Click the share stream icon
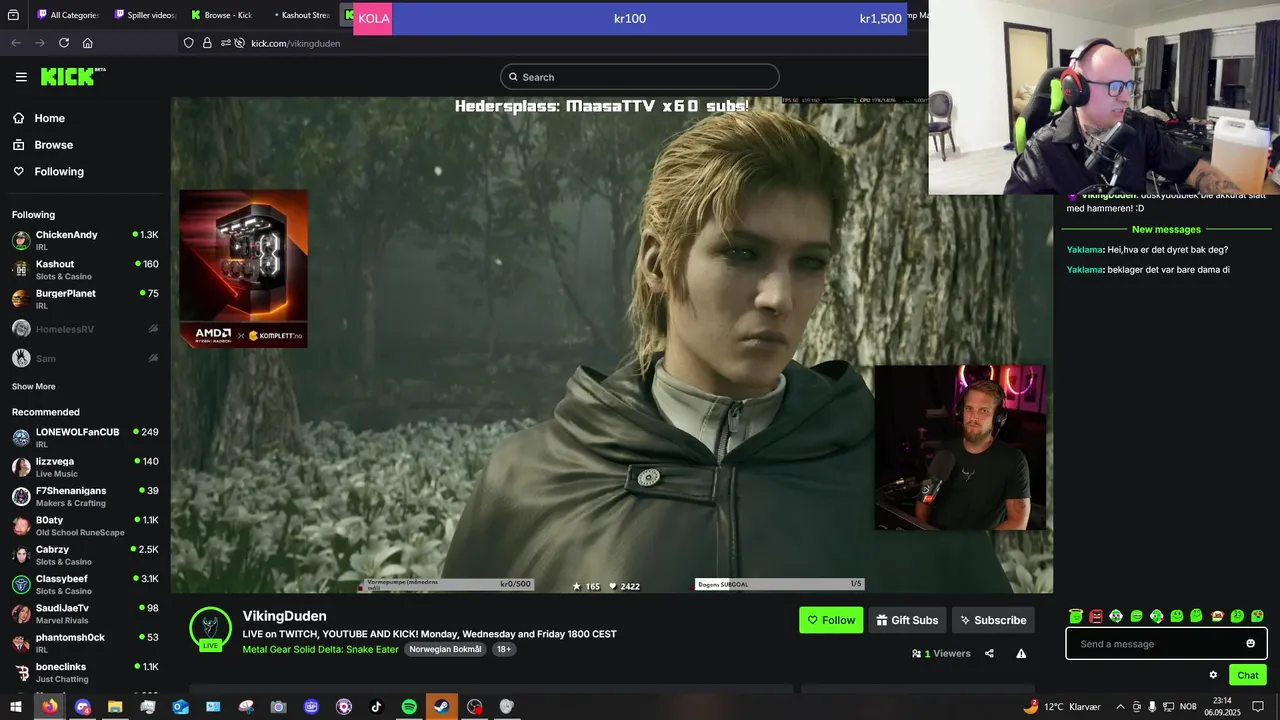 click(989, 653)
